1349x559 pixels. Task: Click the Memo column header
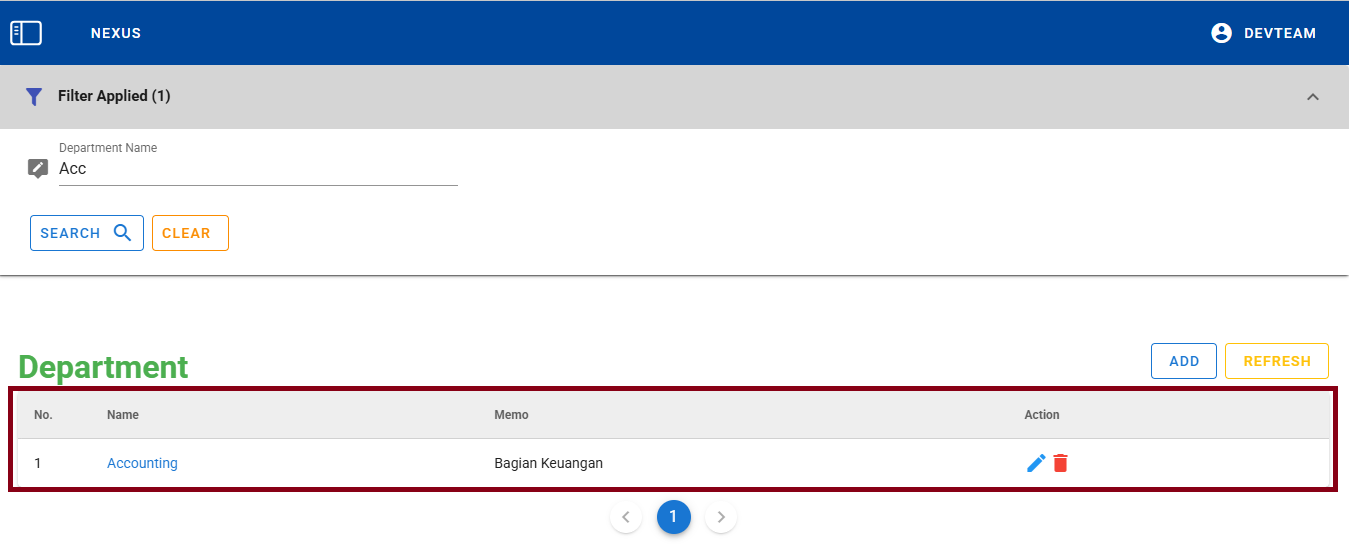point(511,414)
